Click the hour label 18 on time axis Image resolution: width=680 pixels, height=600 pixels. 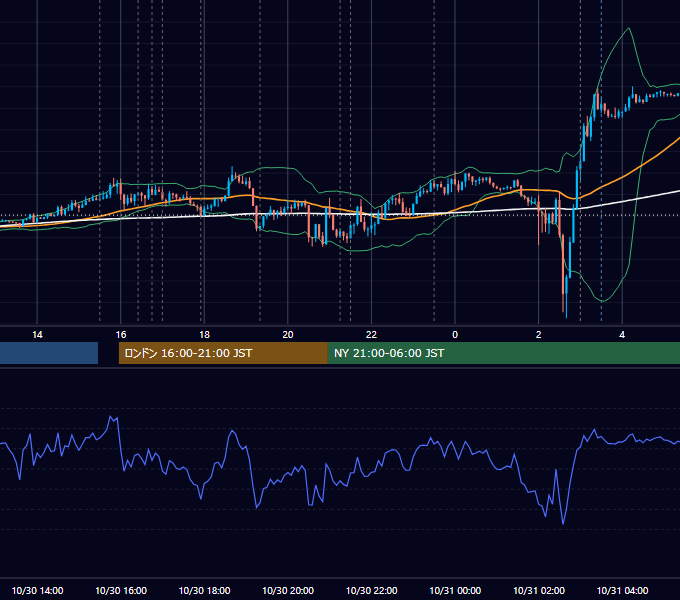click(x=204, y=335)
